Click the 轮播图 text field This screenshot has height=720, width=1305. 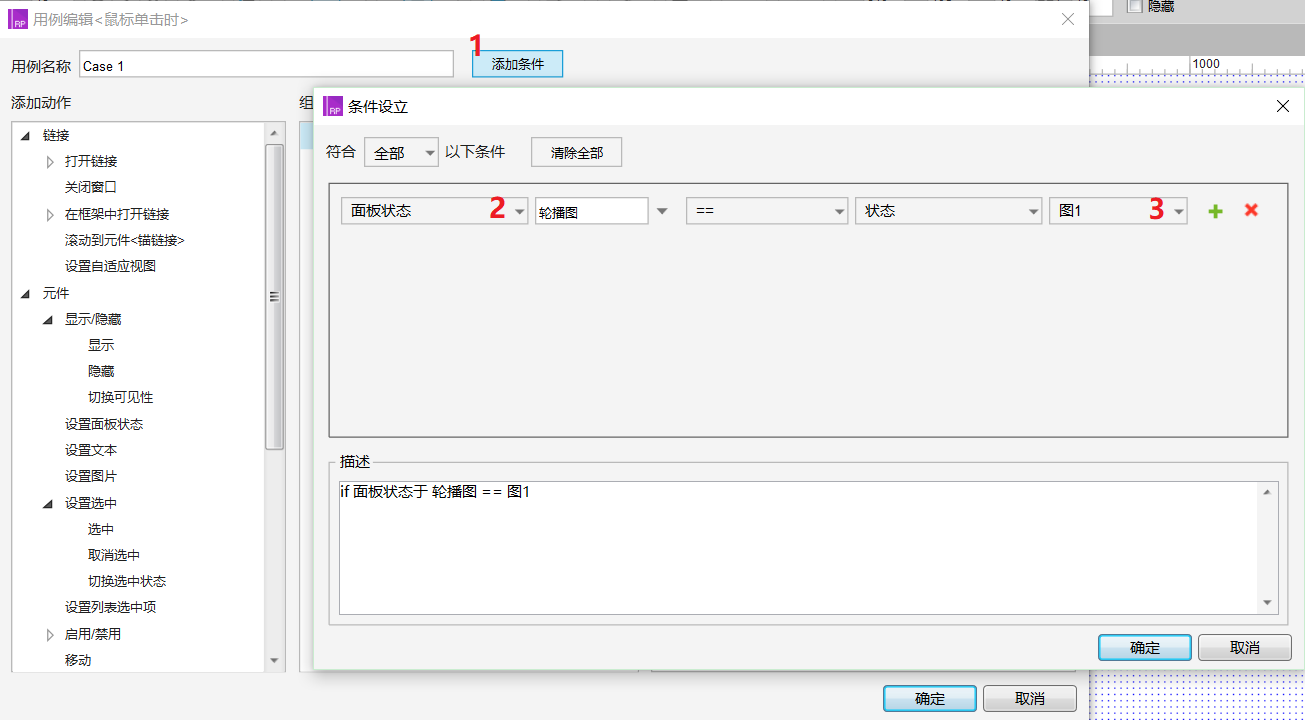tap(591, 211)
